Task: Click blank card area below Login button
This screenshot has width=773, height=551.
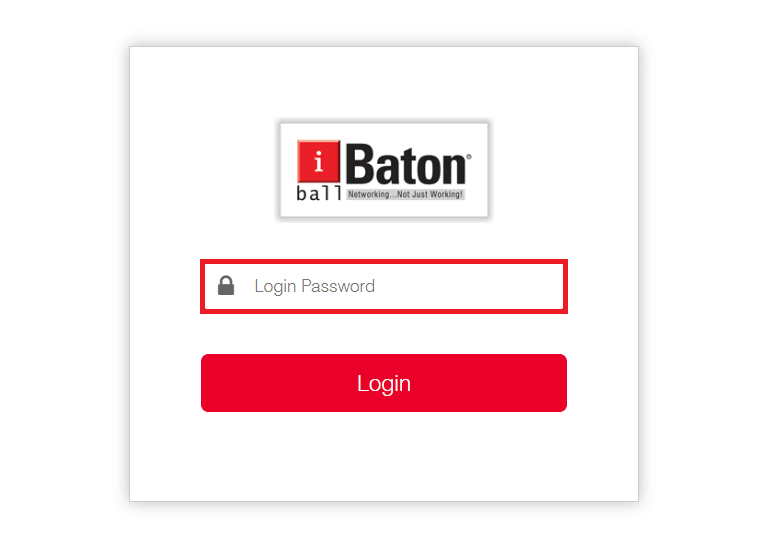Action: [384, 457]
